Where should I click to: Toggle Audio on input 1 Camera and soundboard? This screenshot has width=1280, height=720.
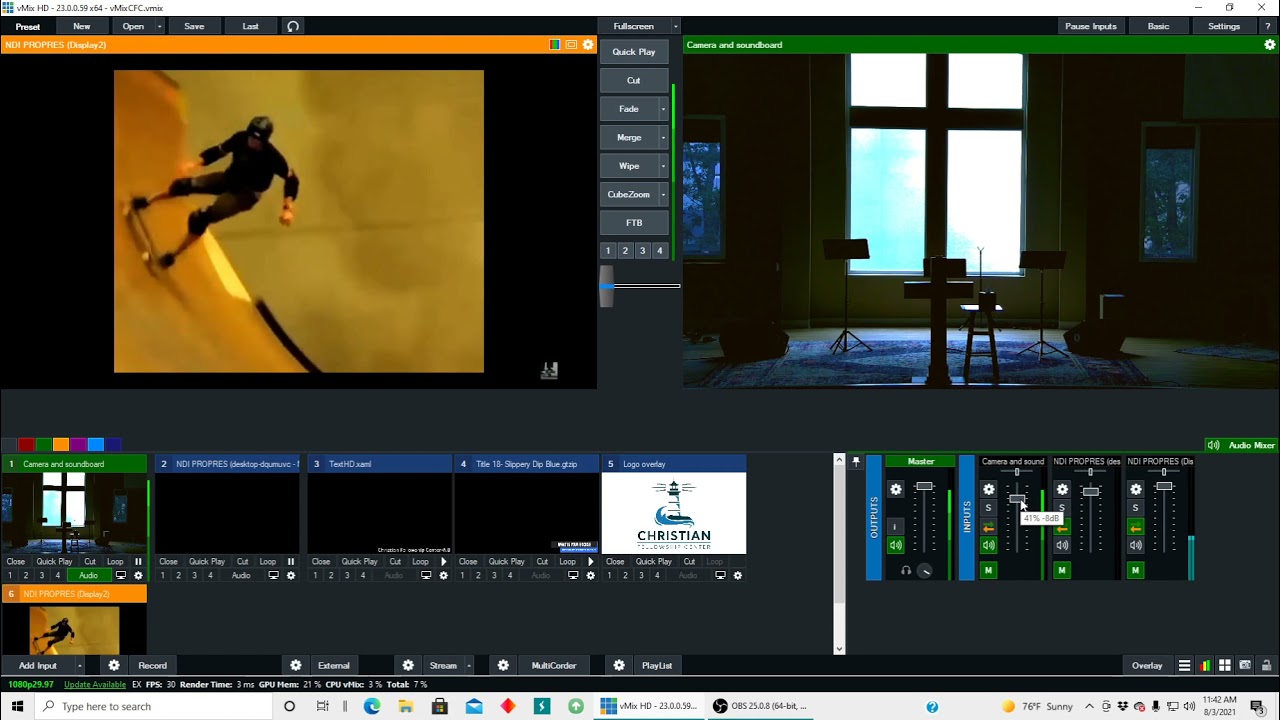point(89,576)
